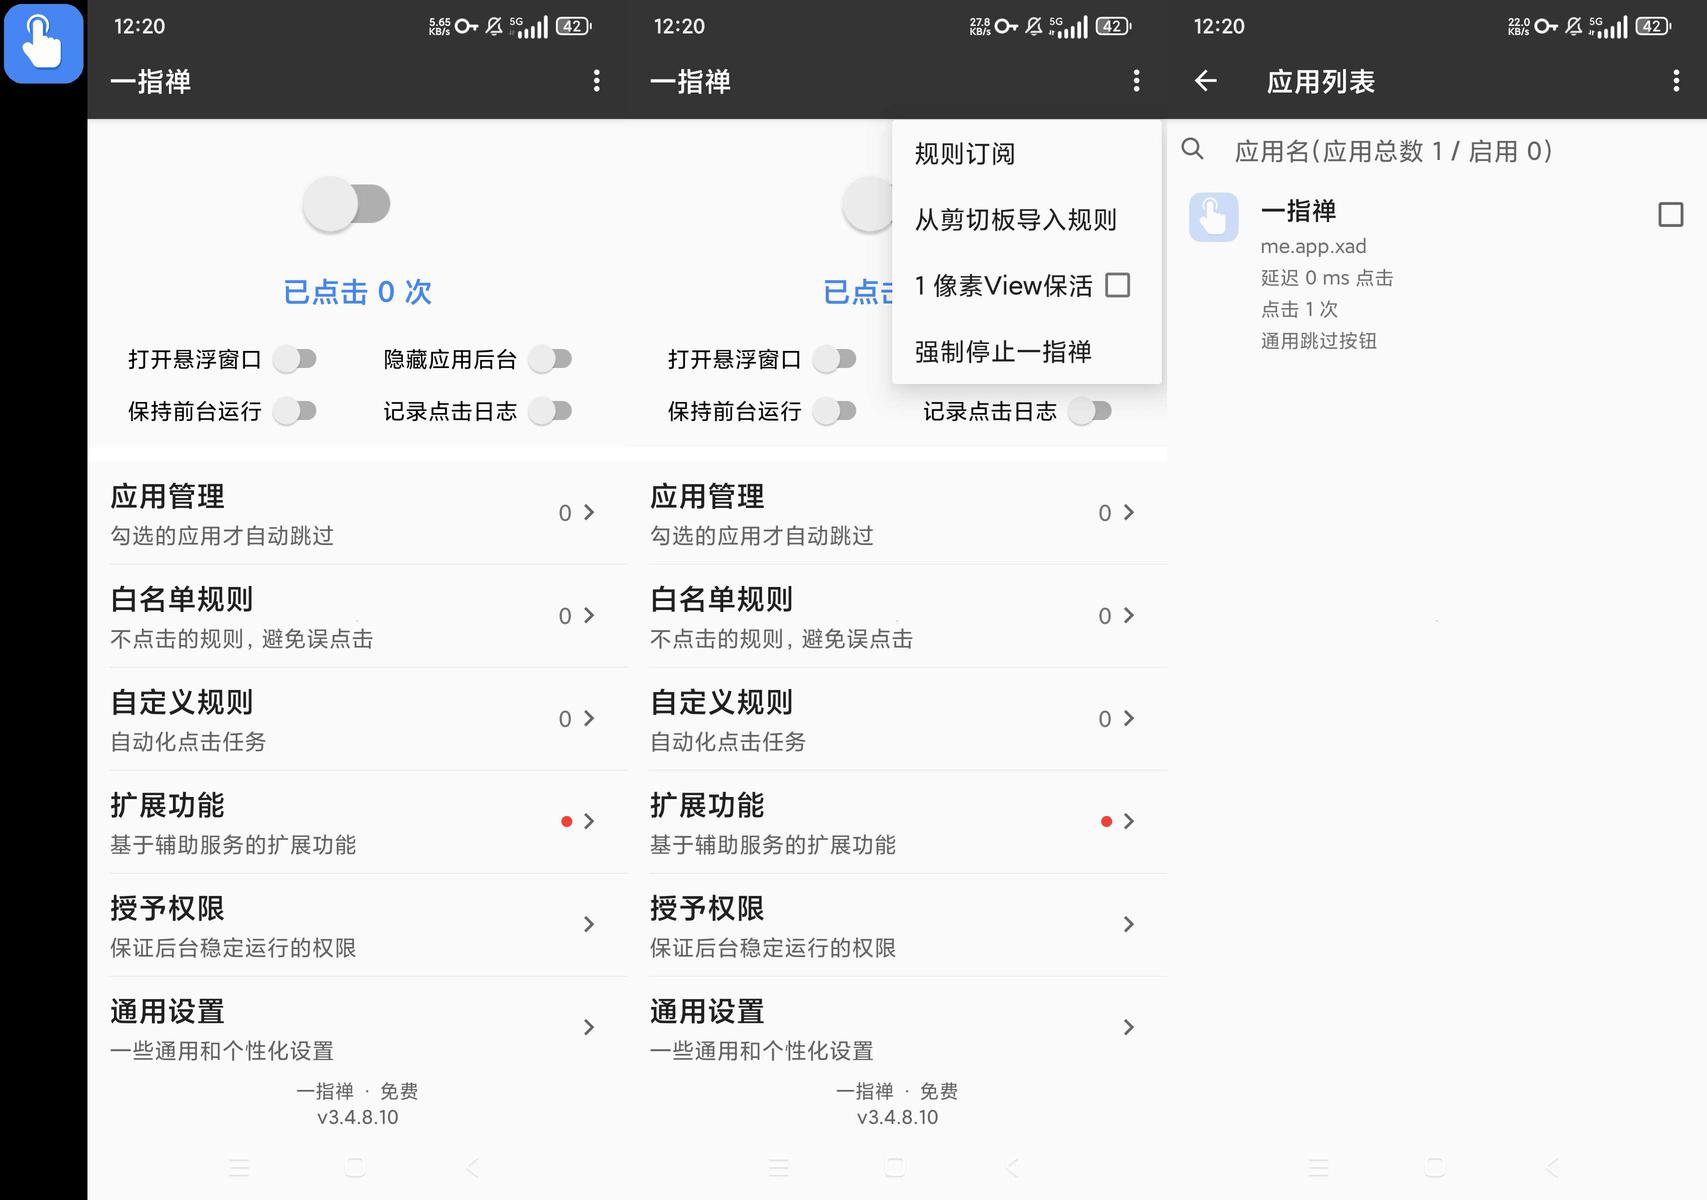Click 通用跳过按钮 text in app list
Image resolution: width=1707 pixels, height=1200 pixels.
1319,341
